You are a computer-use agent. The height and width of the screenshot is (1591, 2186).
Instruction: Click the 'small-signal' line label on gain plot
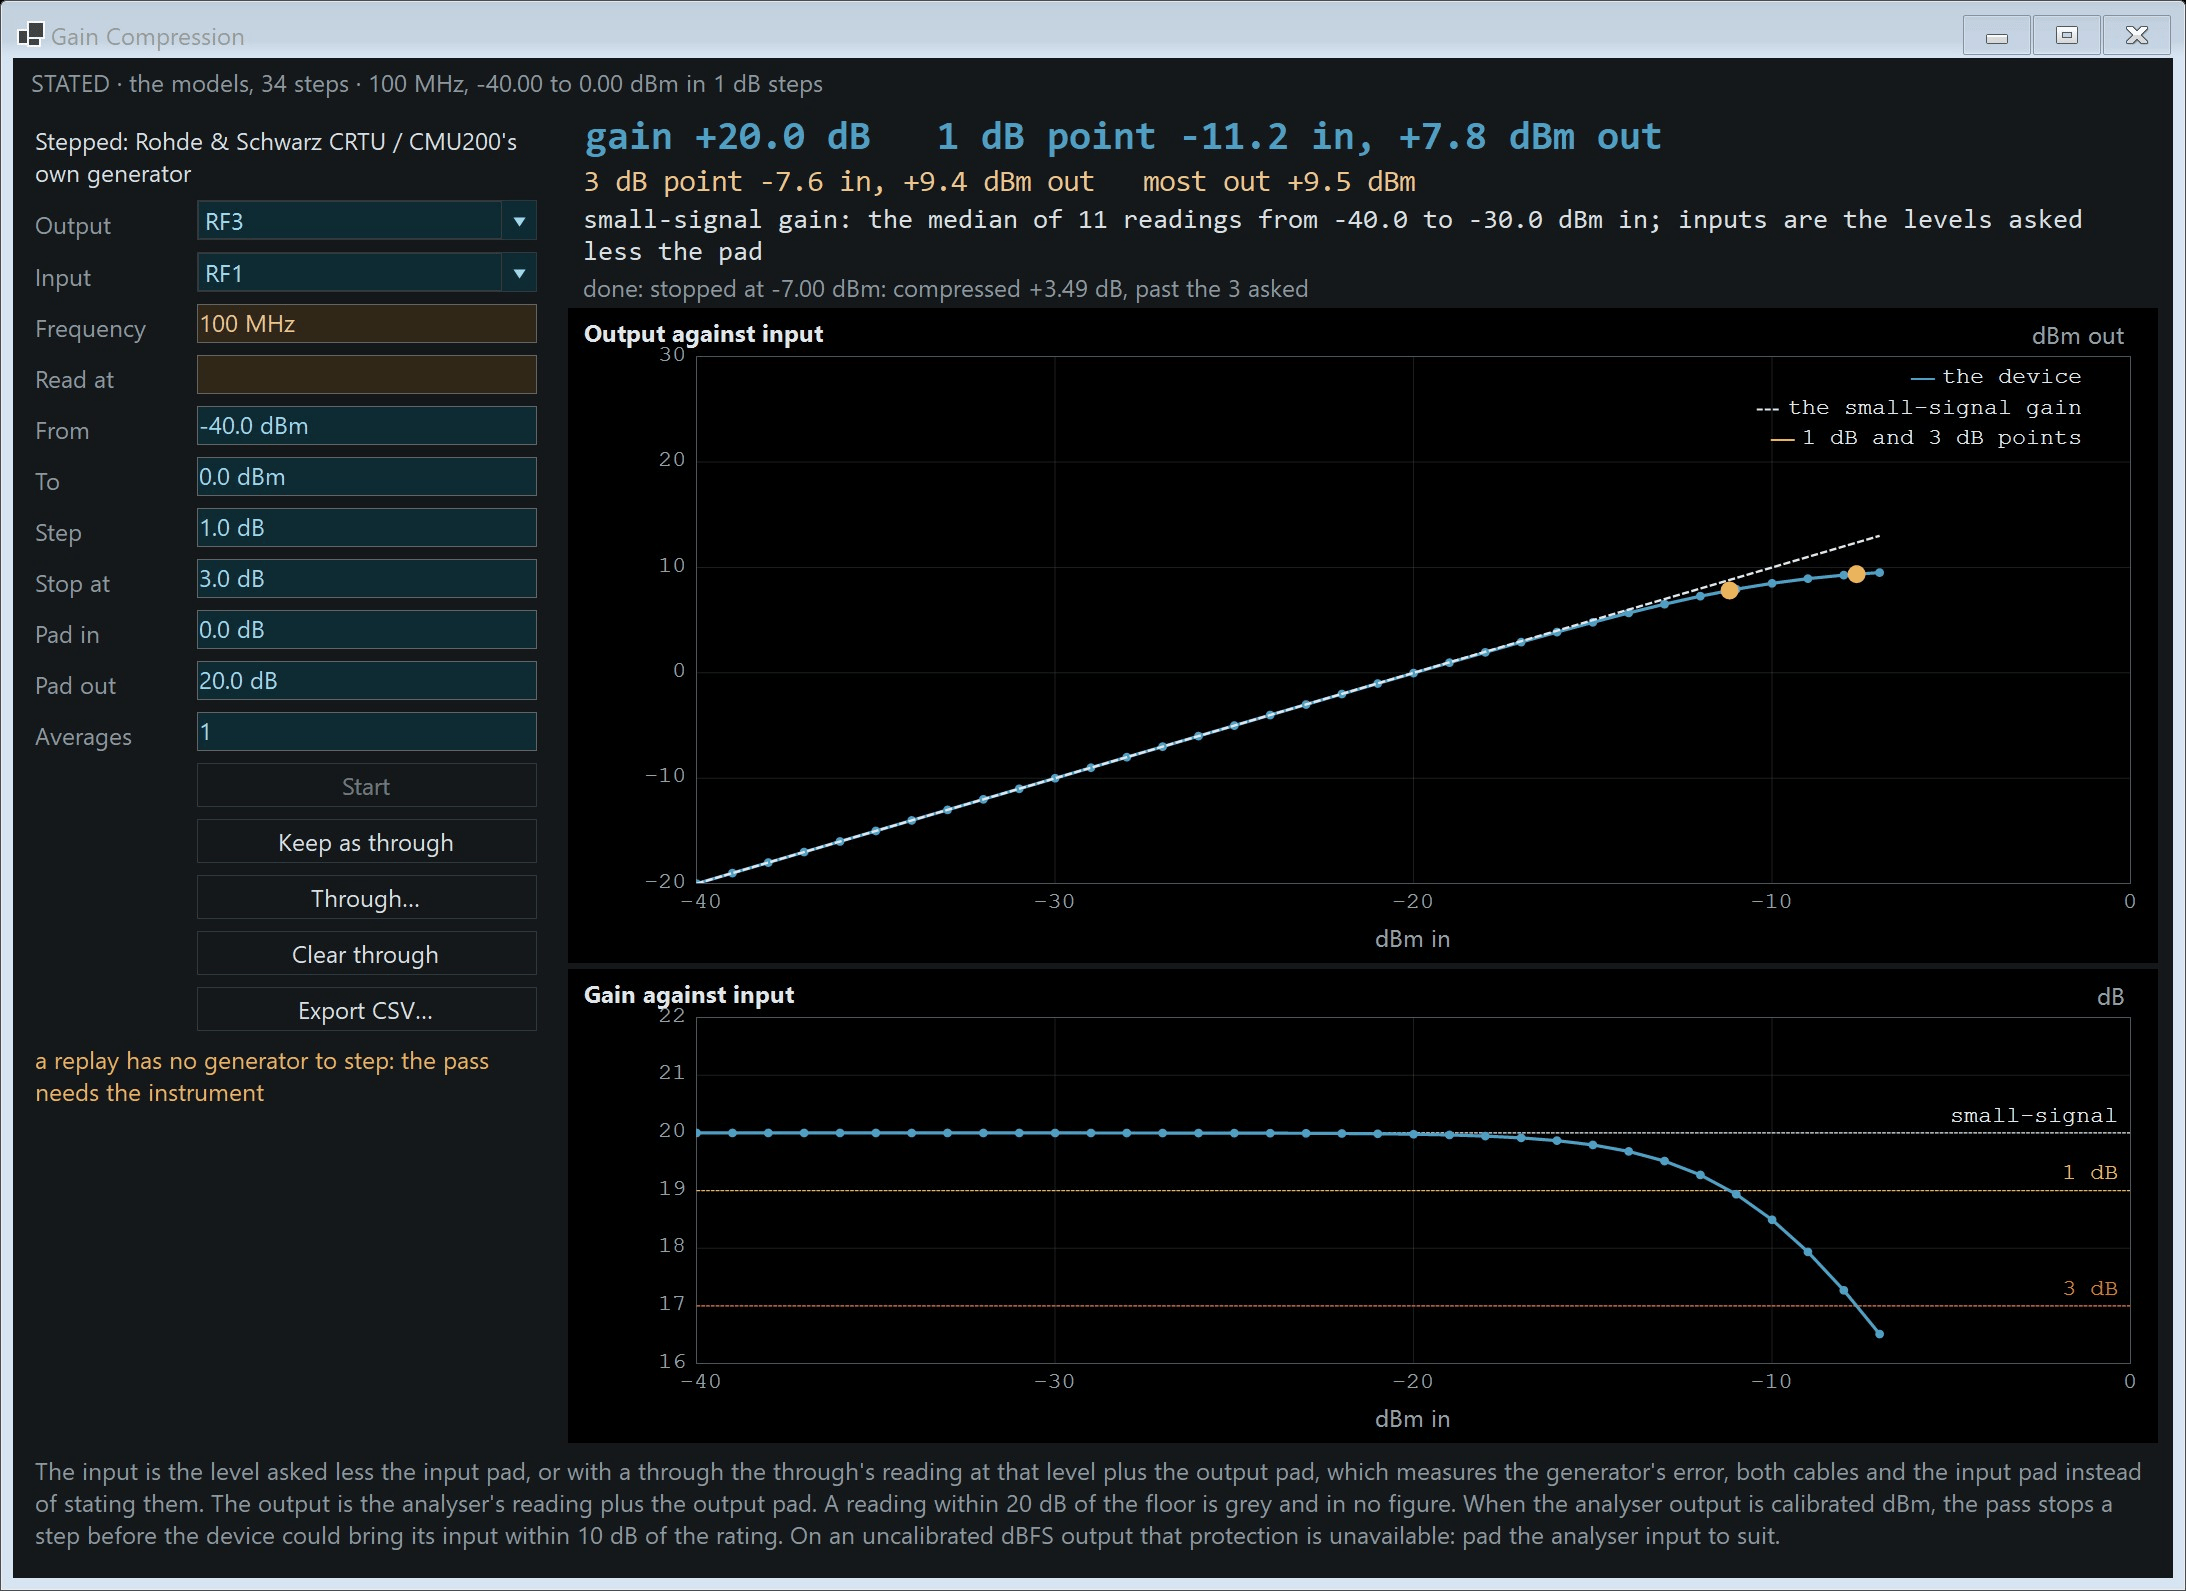coord(2033,1116)
